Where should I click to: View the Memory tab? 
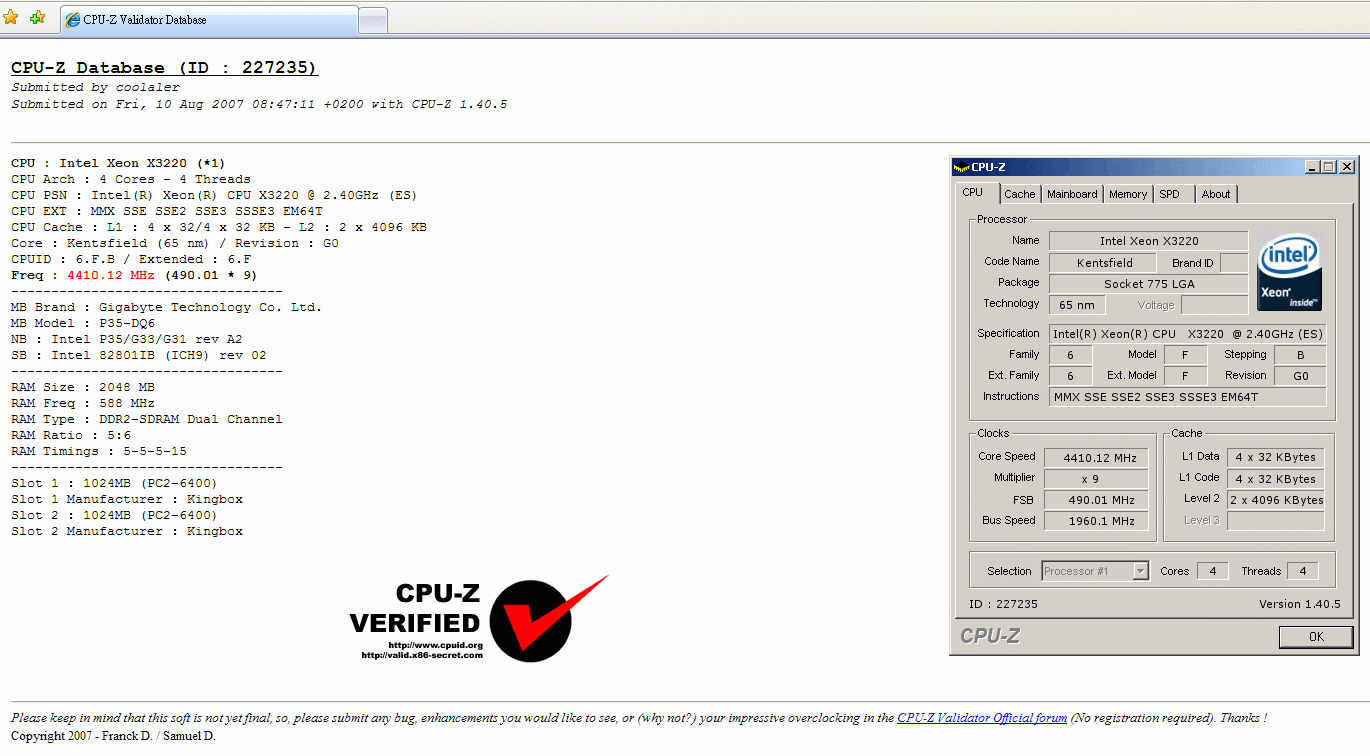1127,193
